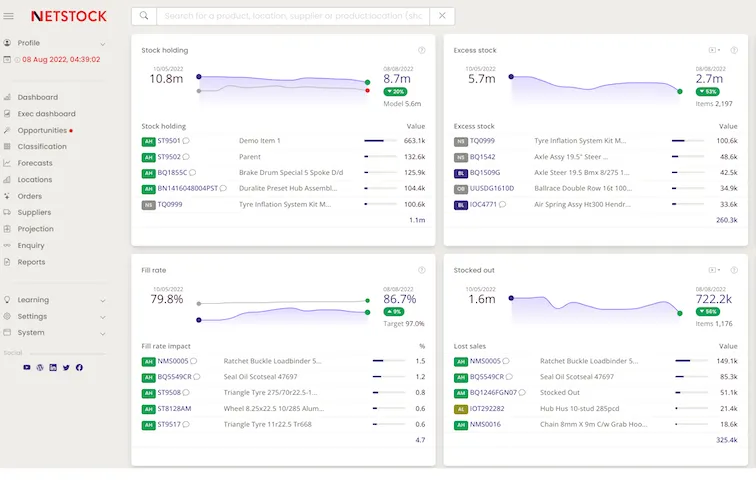756x501 pixels.
Task: Click the Opportunities wrench icon
Action: pyautogui.click(x=7, y=130)
